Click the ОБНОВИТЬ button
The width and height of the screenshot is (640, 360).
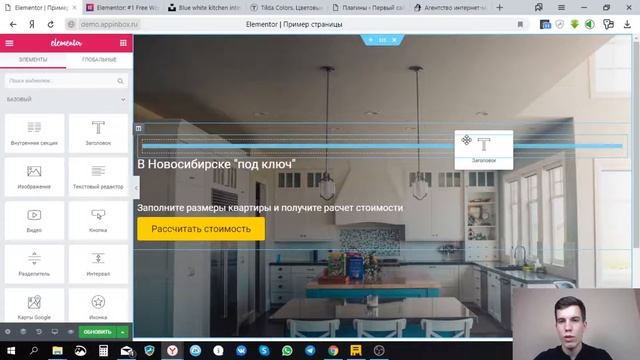tap(98, 332)
